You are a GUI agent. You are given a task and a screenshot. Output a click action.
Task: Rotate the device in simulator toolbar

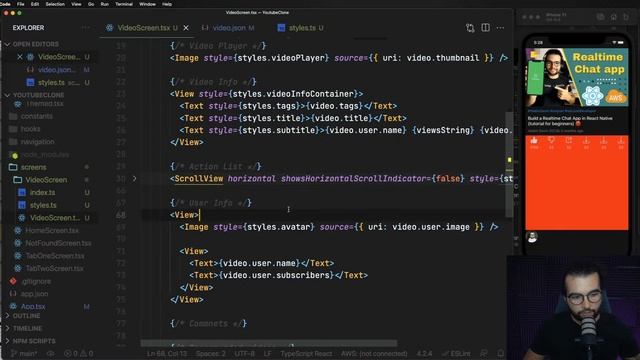tap(626, 17)
